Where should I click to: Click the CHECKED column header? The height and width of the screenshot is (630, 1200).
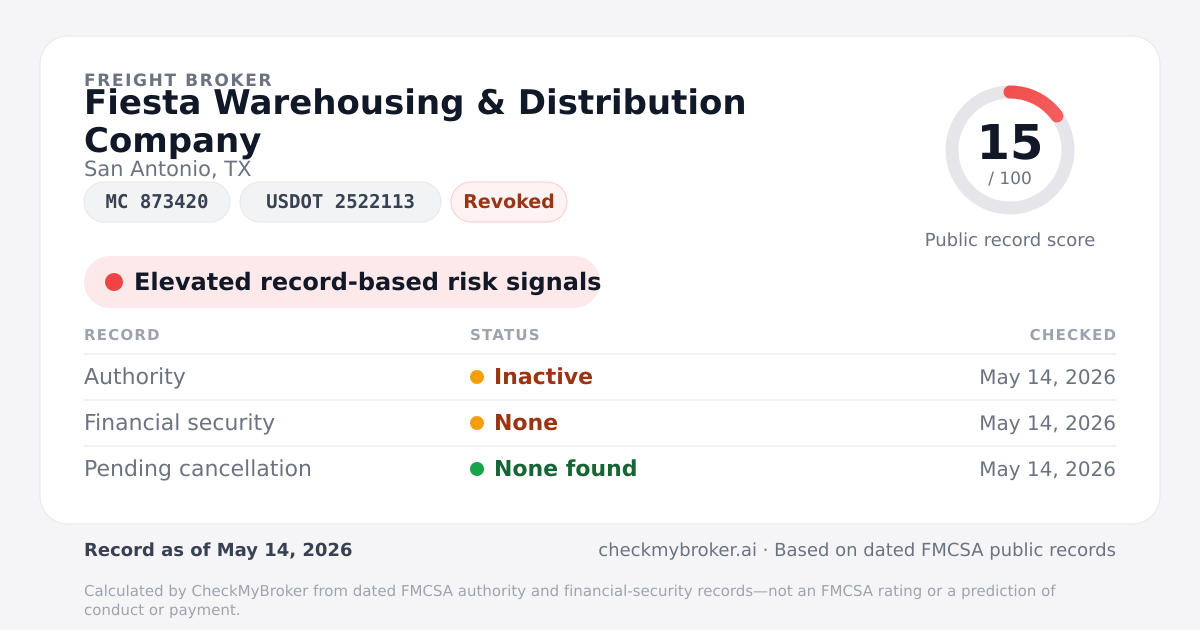coord(1073,335)
